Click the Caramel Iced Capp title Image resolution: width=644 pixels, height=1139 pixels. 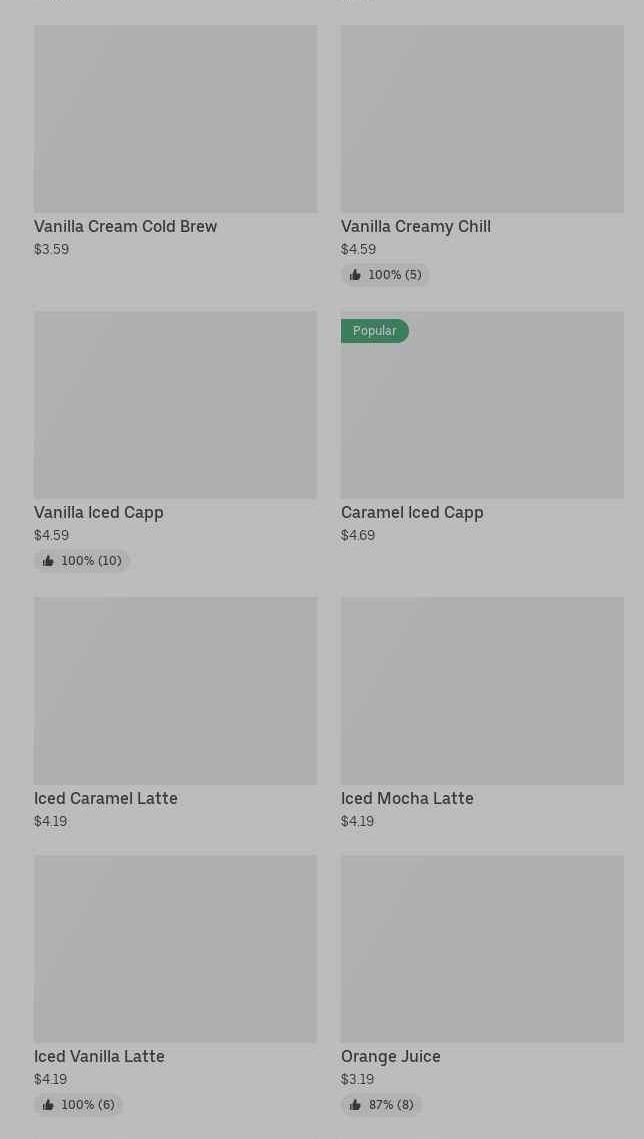pos(412,513)
